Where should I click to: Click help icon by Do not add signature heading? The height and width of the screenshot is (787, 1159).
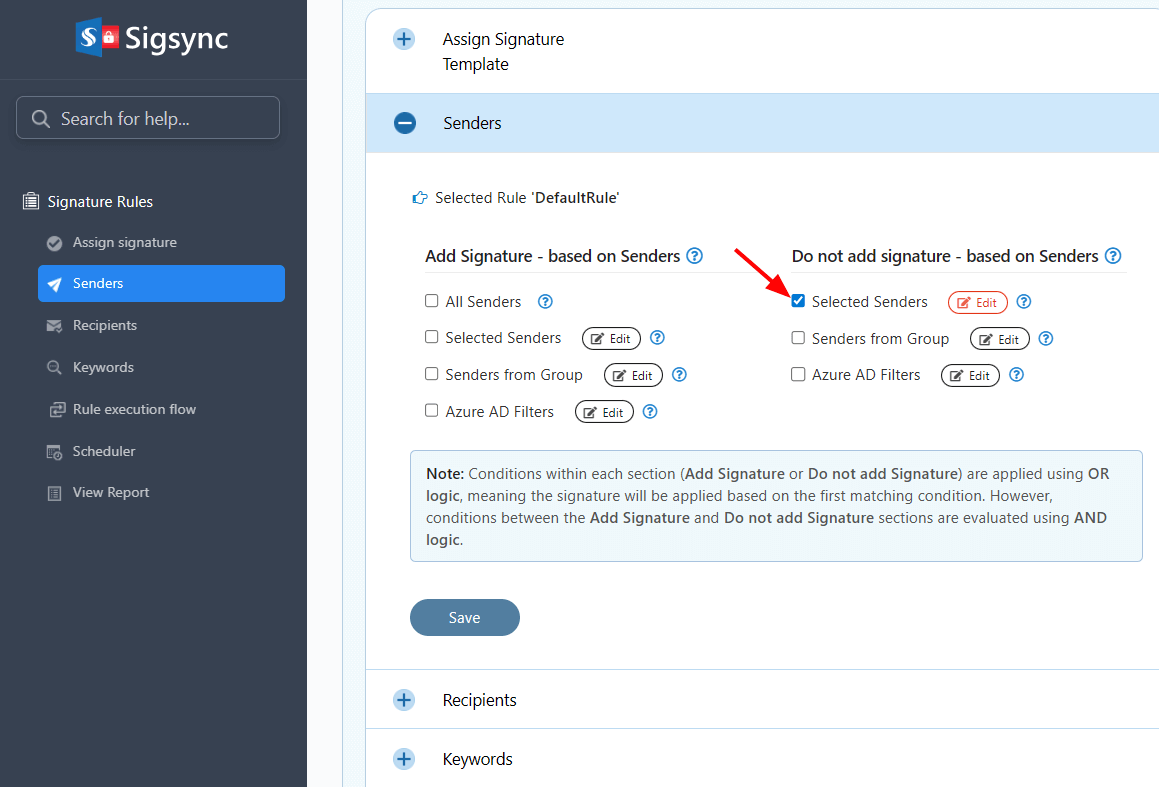tap(1112, 256)
